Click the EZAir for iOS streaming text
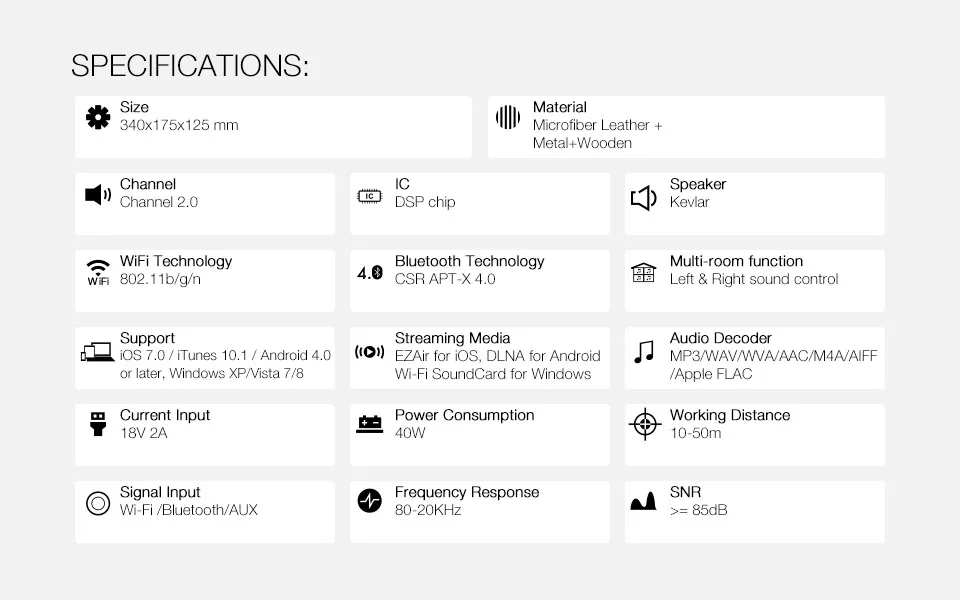 [498, 365]
